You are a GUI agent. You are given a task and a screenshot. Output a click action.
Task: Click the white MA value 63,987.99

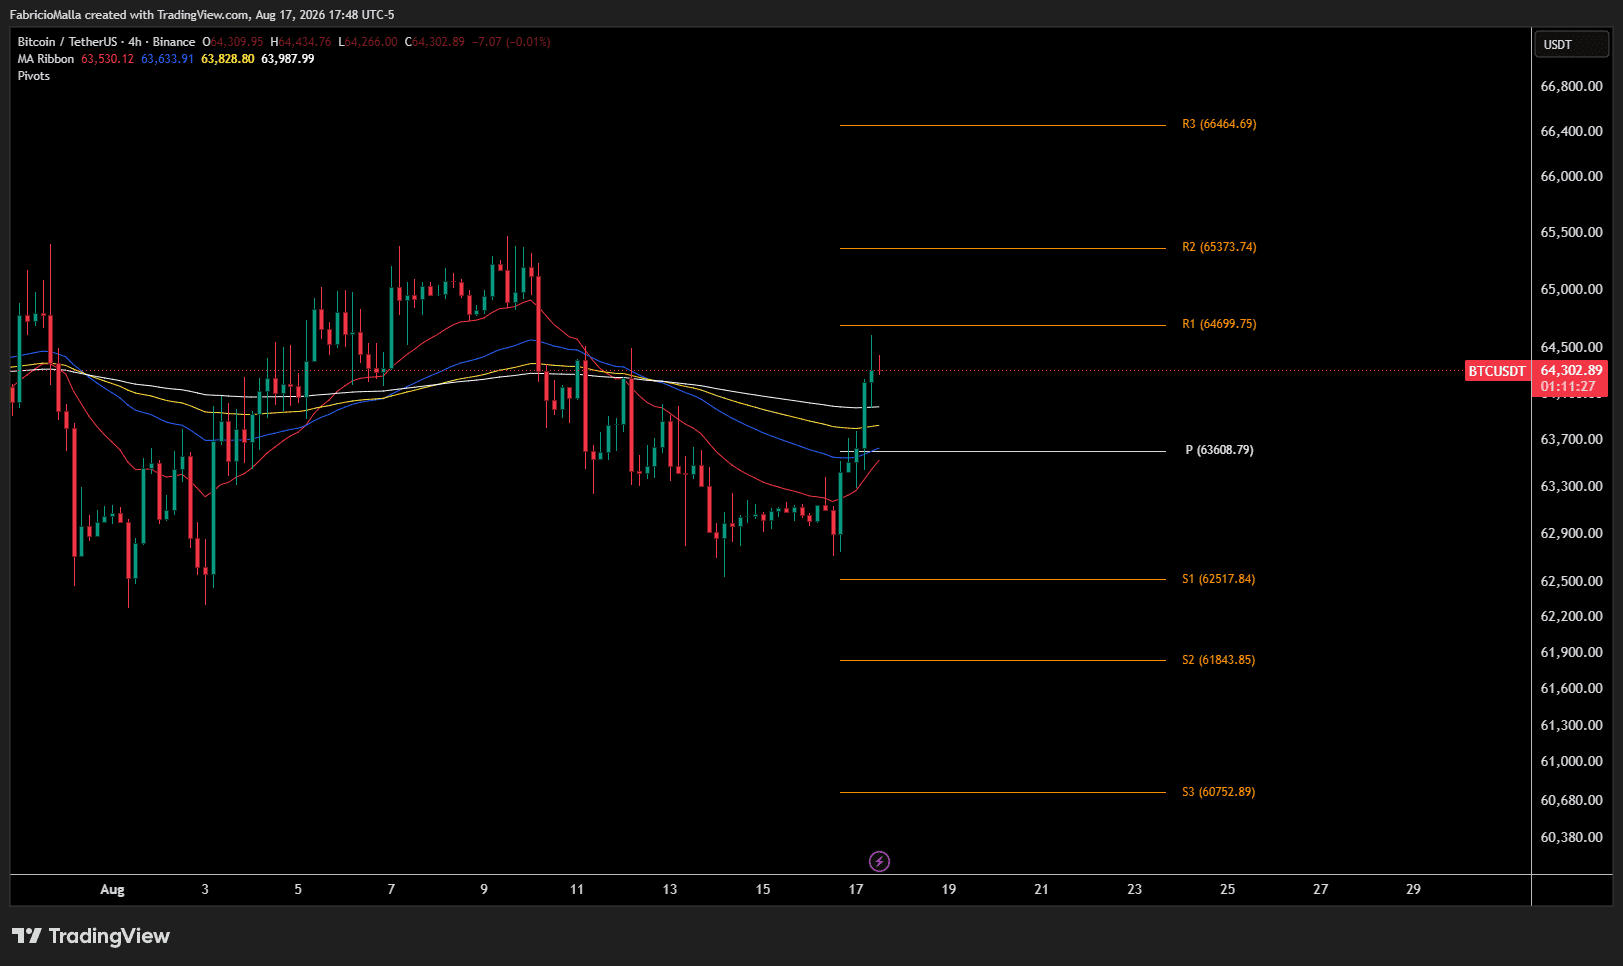click(288, 59)
